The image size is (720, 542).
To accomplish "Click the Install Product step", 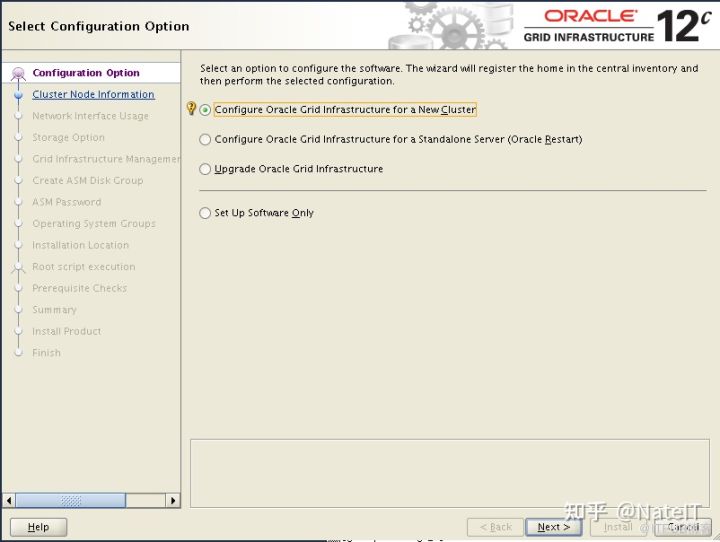I will click(x=67, y=332).
